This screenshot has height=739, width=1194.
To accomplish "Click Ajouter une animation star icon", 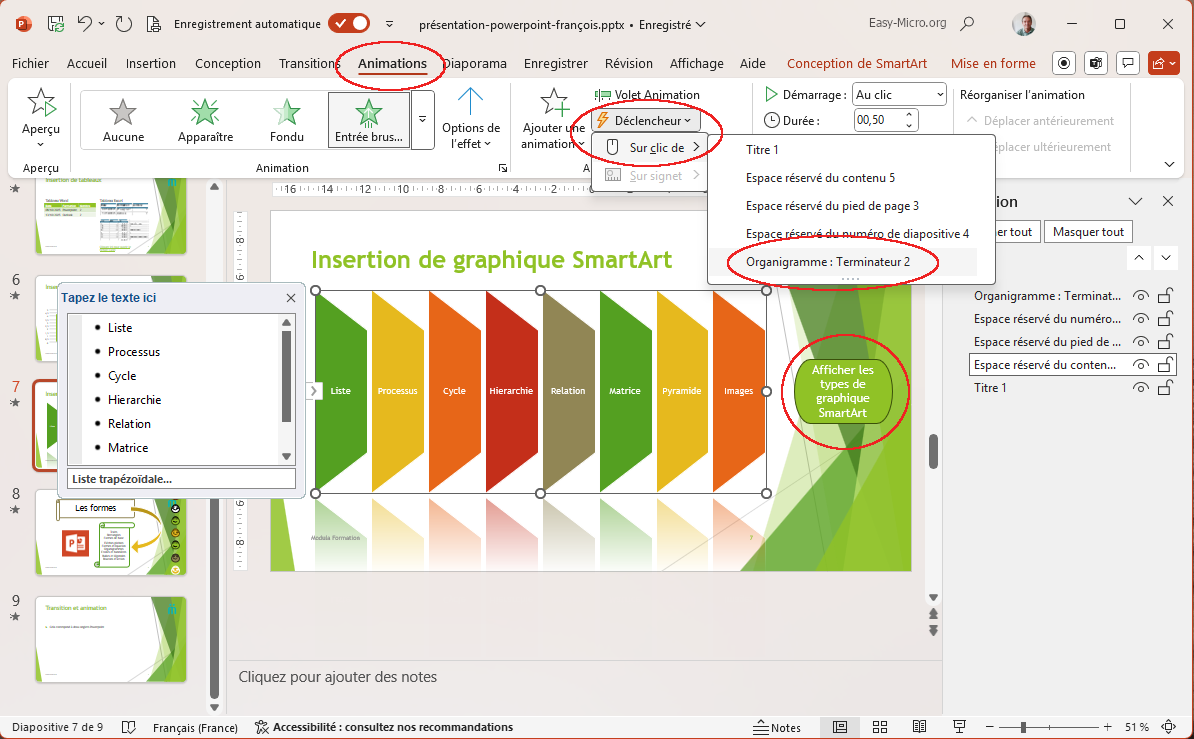I will (x=553, y=104).
